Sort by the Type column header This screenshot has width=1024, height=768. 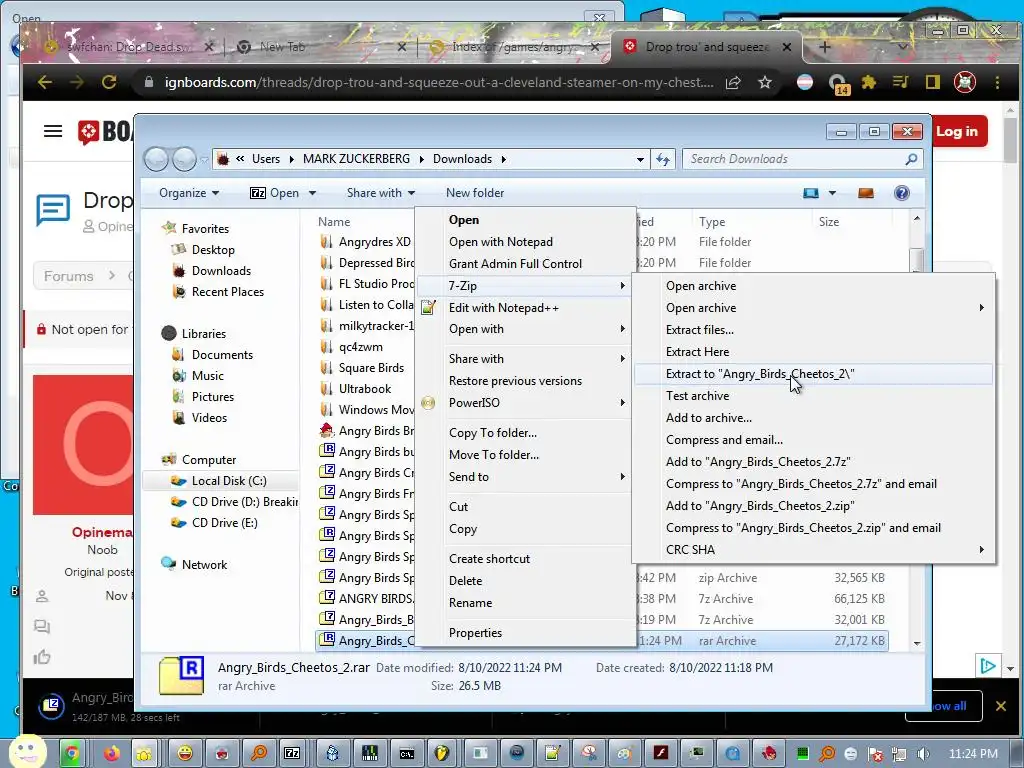click(711, 222)
